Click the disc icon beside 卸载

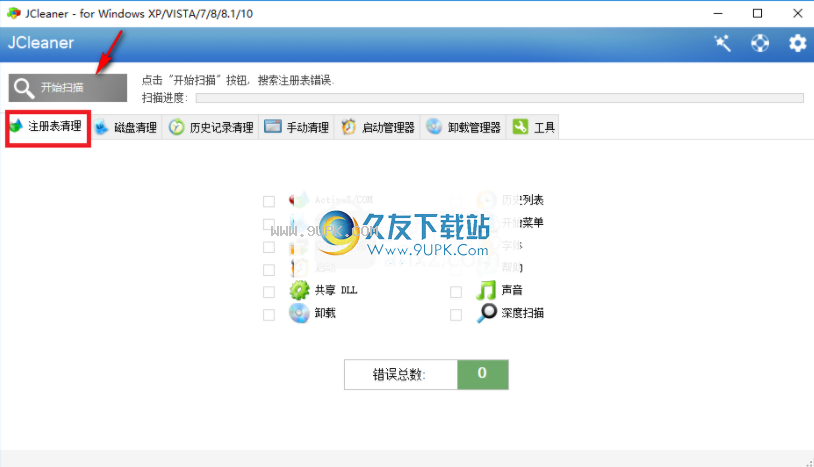point(300,313)
